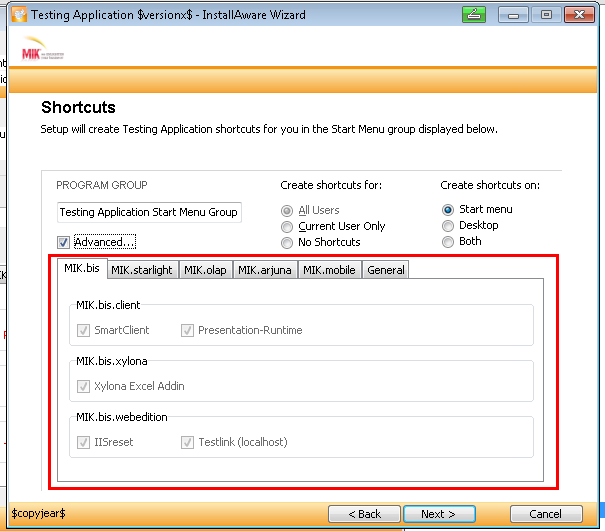The width and height of the screenshot is (605, 531).
Task: Toggle Xylona Excel Addin checkbox
Action: 83,386
